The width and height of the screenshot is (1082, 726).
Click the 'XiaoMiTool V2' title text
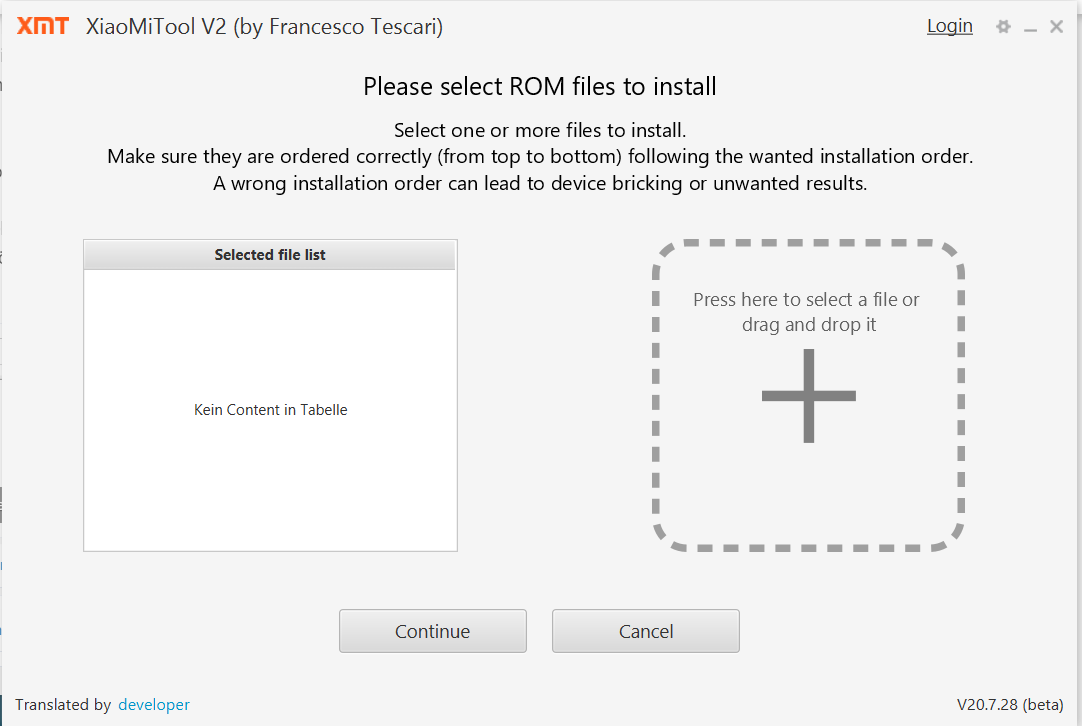click(x=264, y=27)
